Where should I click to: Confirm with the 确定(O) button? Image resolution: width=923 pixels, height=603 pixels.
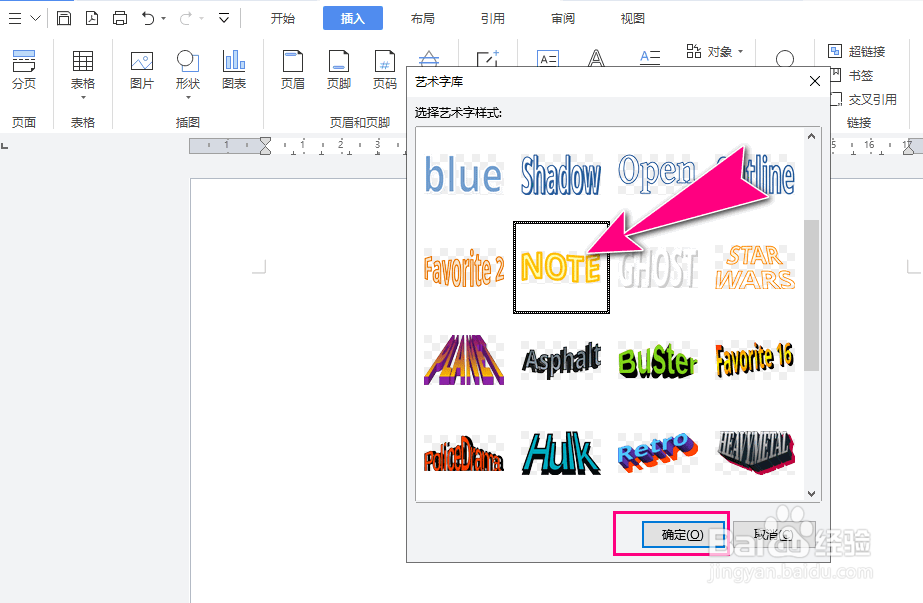point(683,534)
